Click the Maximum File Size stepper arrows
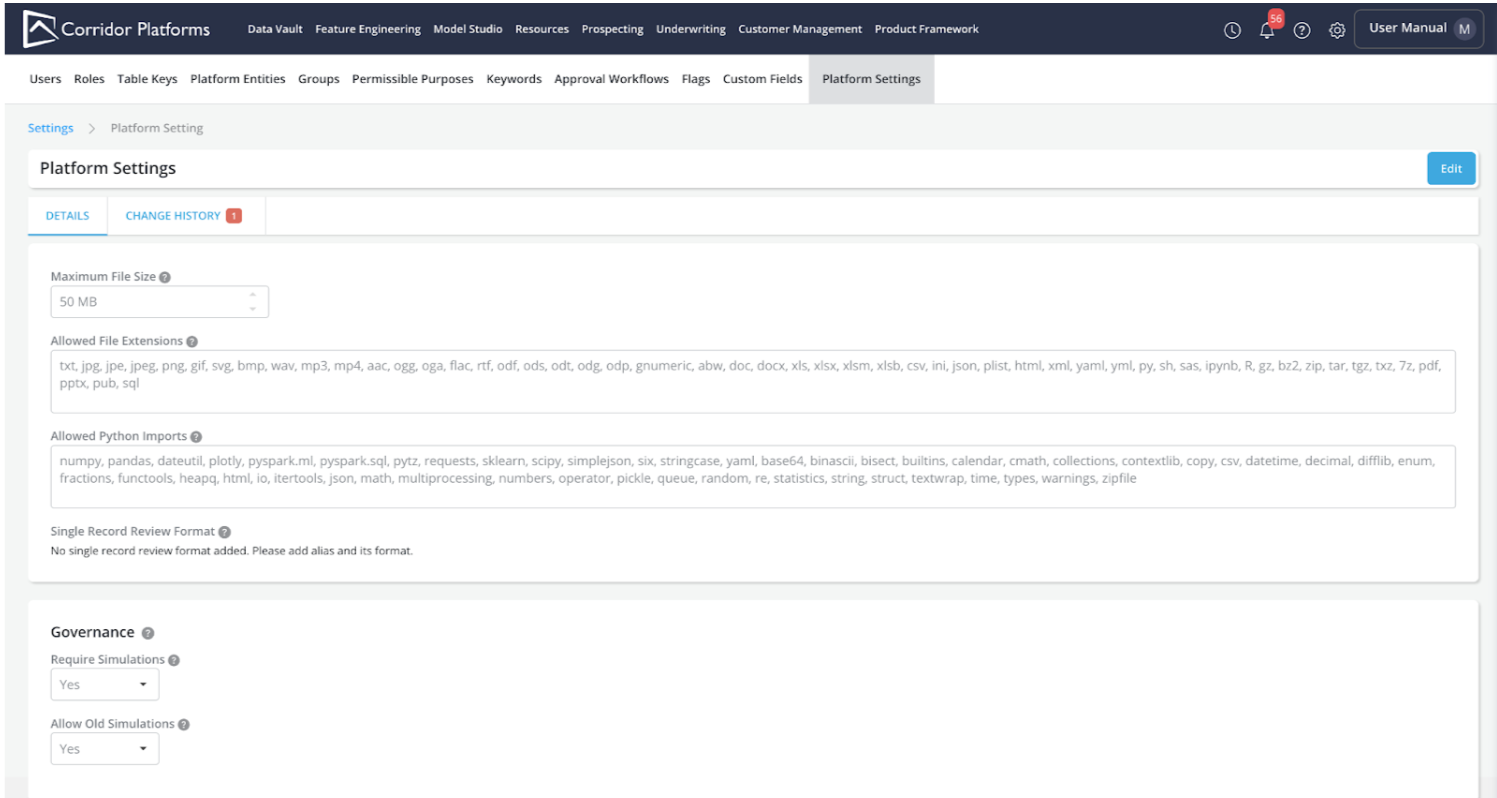The width and height of the screenshot is (1497, 798). (252, 302)
